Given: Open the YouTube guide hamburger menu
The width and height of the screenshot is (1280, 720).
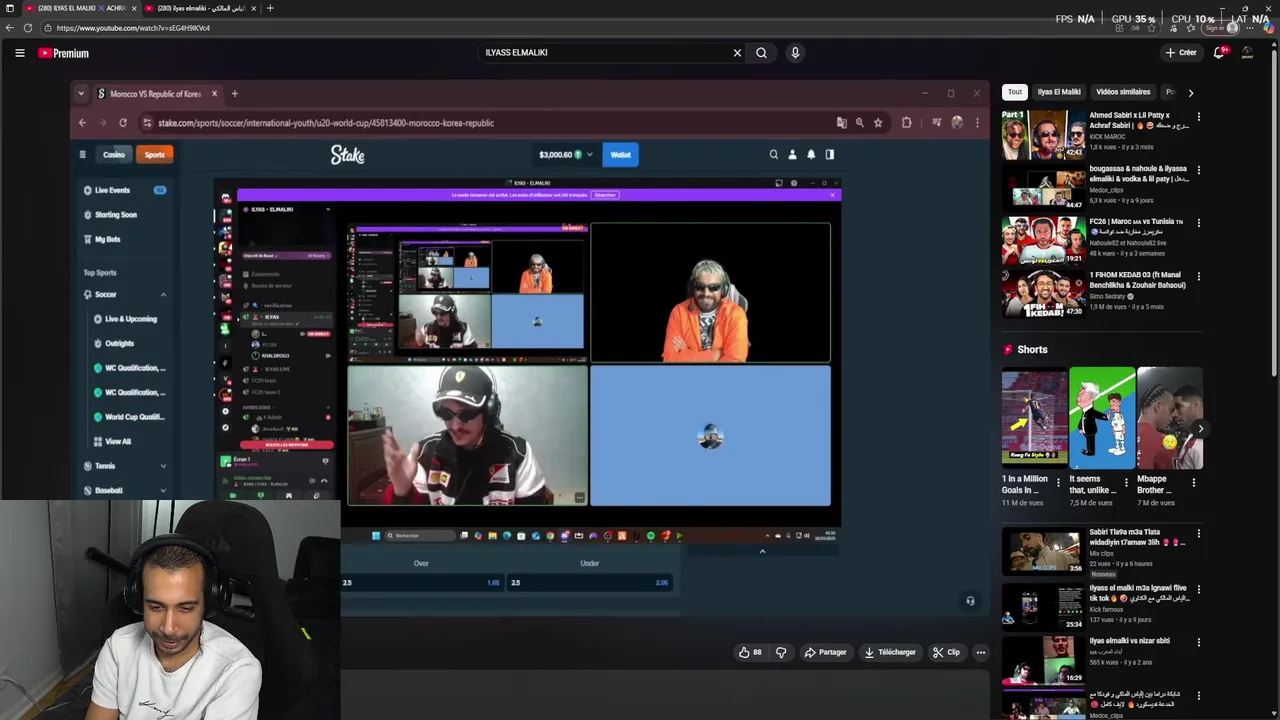Looking at the screenshot, I should tap(19, 53).
